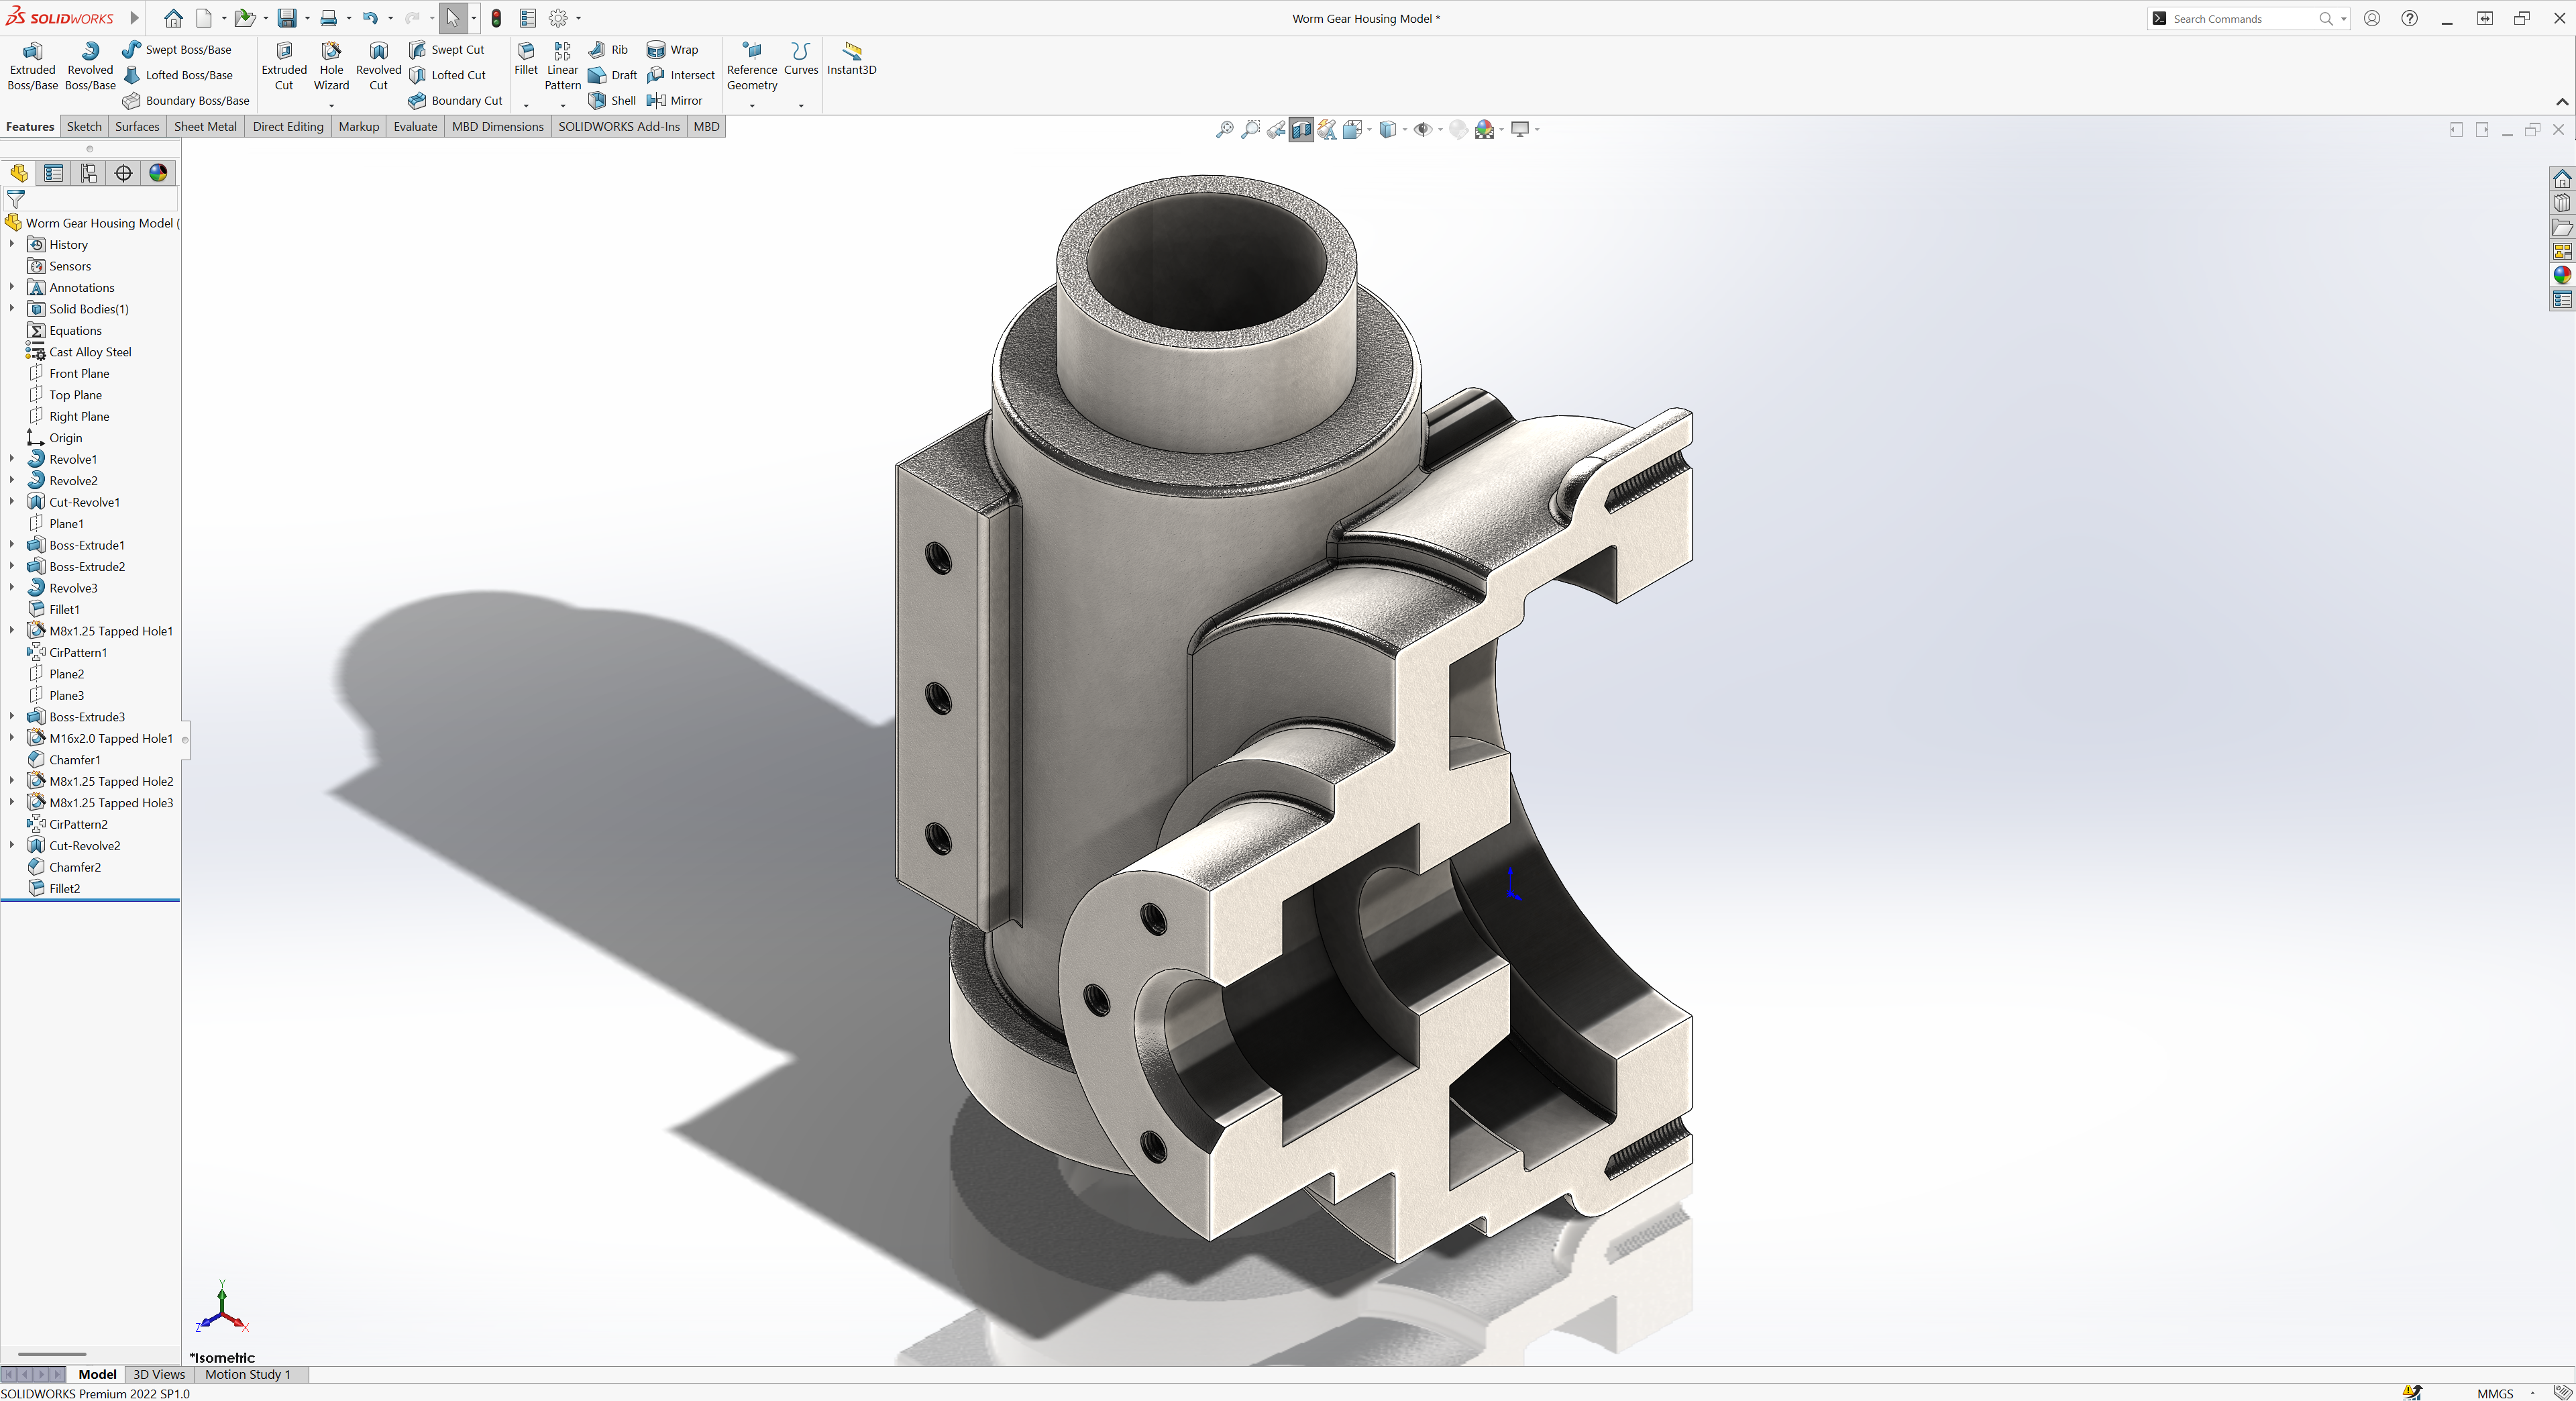
Task: Toggle Instant3D mode
Action: pos(851,58)
